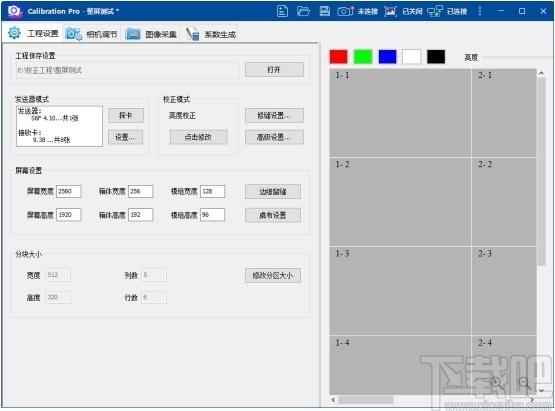Click the 打开 button for project path

[x=274, y=70]
